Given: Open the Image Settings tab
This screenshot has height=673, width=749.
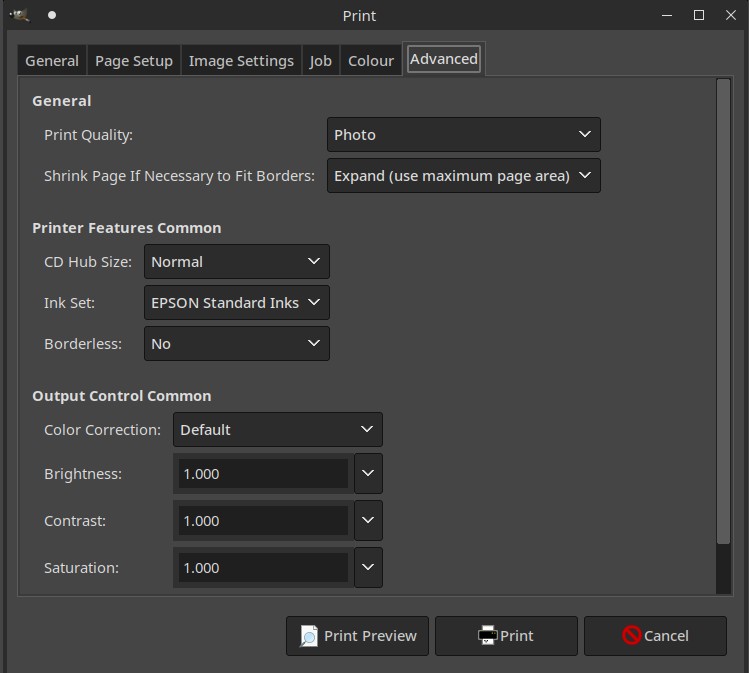Looking at the screenshot, I should [x=241, y=61].
